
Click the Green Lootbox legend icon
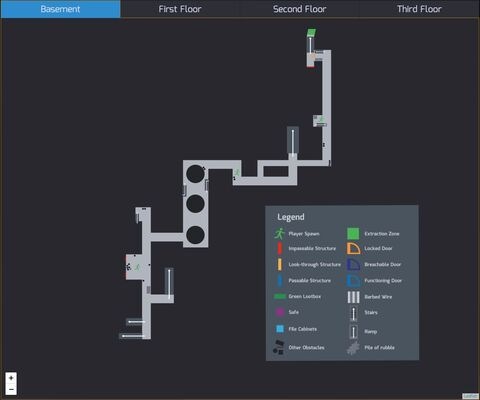pos(280,296)
